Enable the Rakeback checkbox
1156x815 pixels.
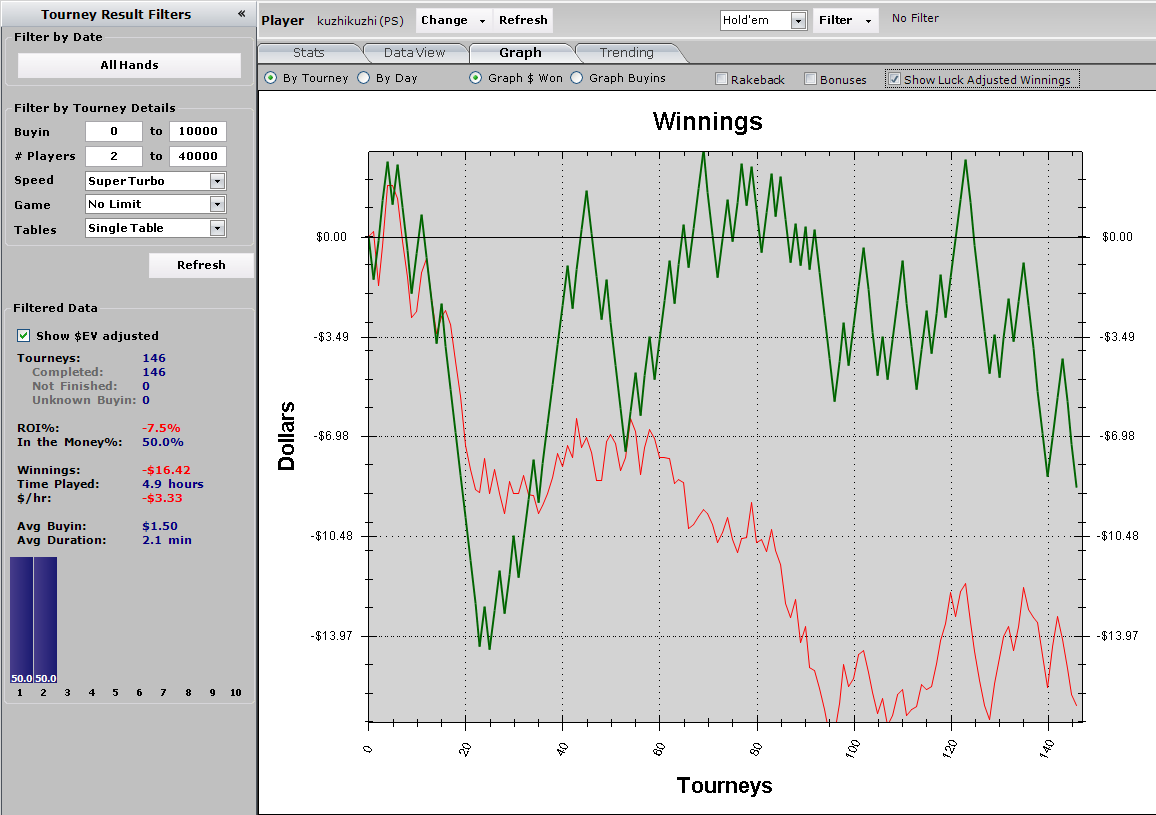pyautogui.click(x=722, y=79)
